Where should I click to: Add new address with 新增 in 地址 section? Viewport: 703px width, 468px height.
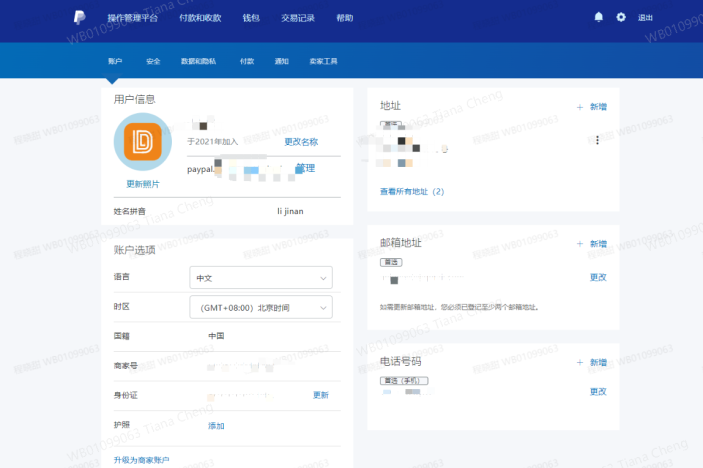coord(592,106)
